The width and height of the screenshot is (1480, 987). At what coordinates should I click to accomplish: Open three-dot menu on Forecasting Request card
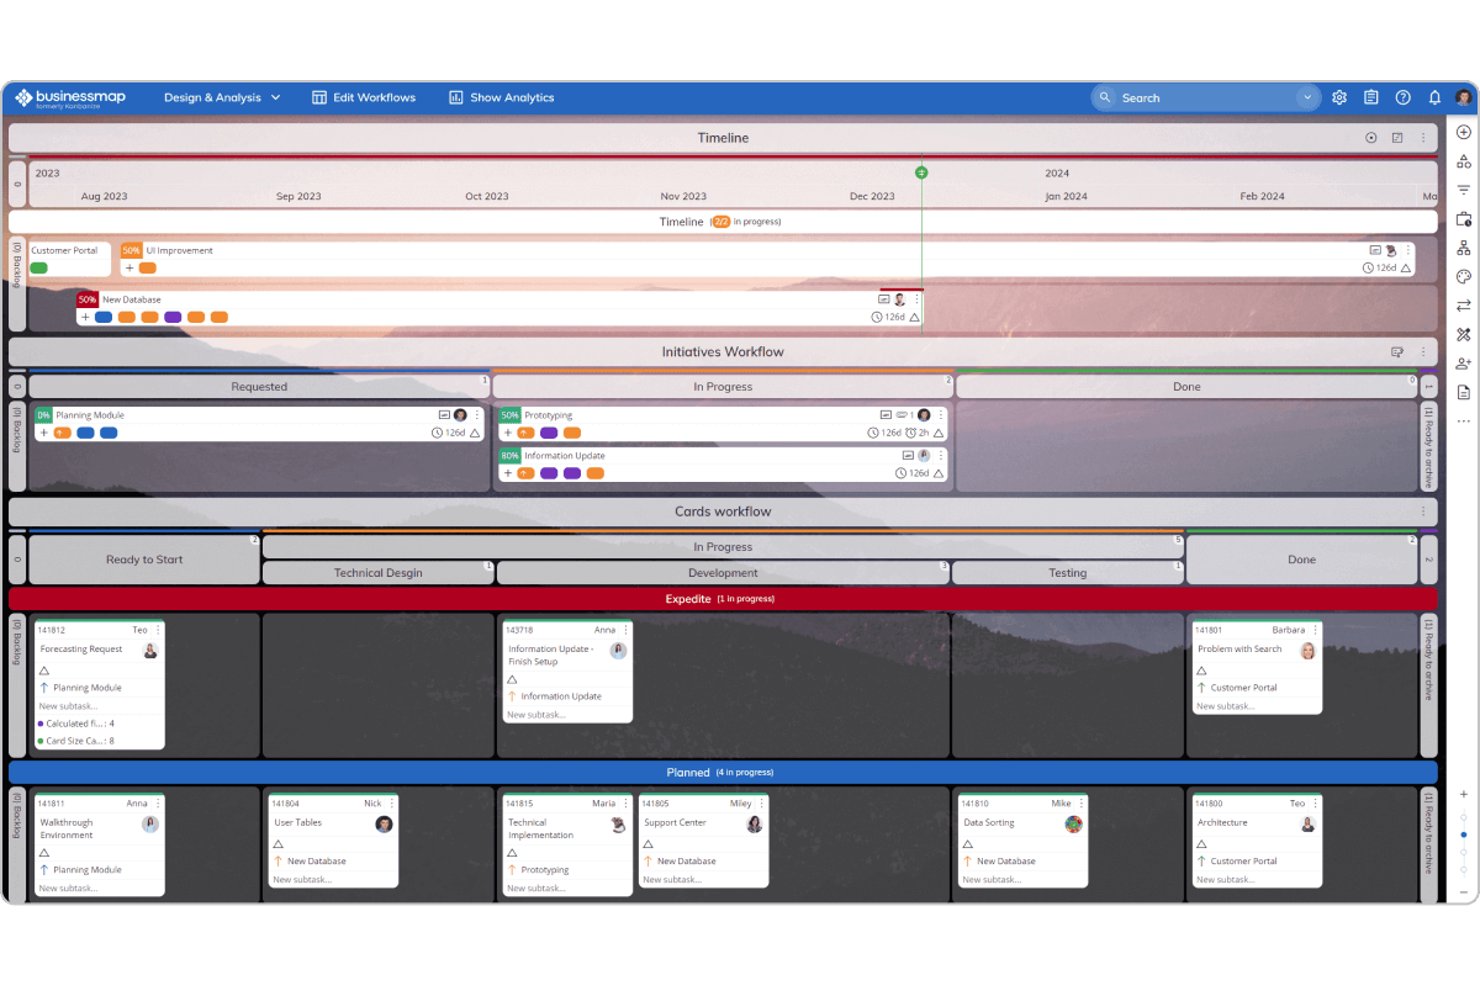click(158, 630)
